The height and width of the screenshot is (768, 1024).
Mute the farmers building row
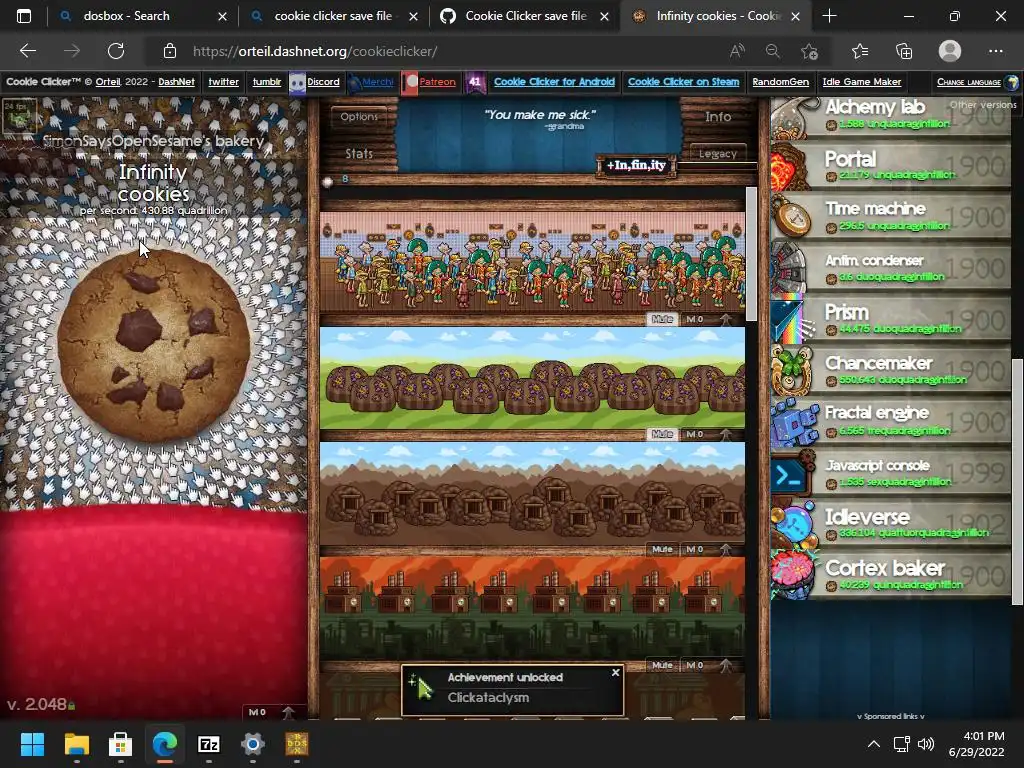tap(662, 319)
